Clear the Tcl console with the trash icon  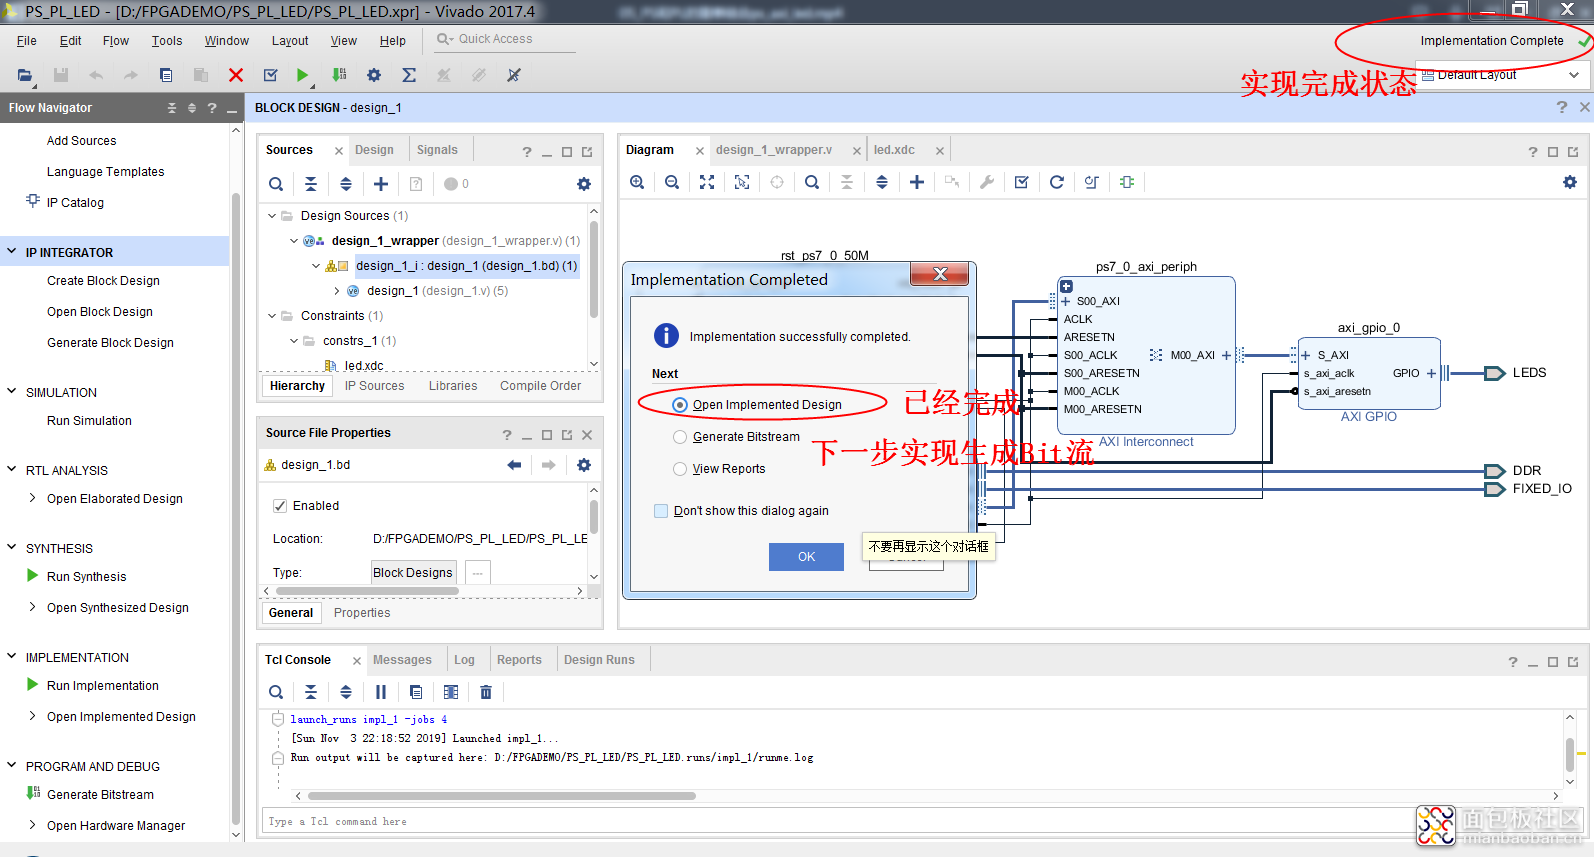pyautogui.click(x=486, y=692)
